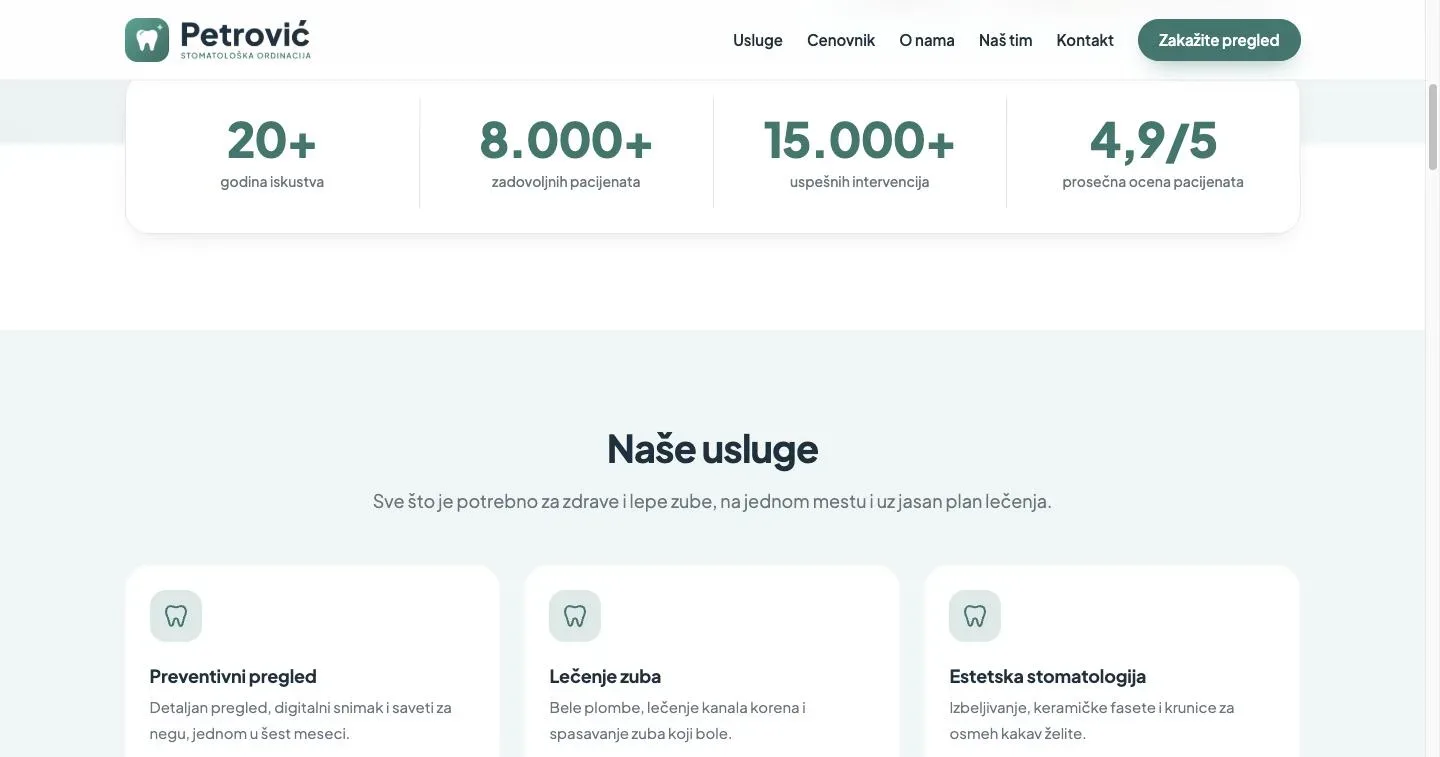The width and height of the screenshot is (1440, 757).
Task: Open the Kontakt nav link
Action: pyautogui.click(x=1085, y=40)
